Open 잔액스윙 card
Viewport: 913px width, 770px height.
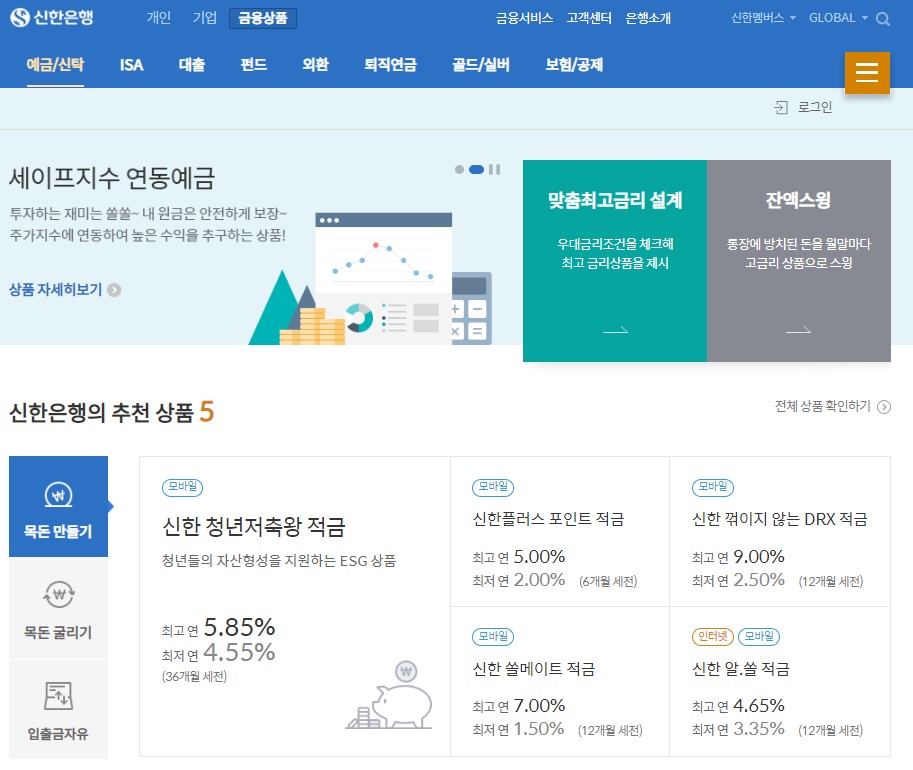[x=799, y=261]
